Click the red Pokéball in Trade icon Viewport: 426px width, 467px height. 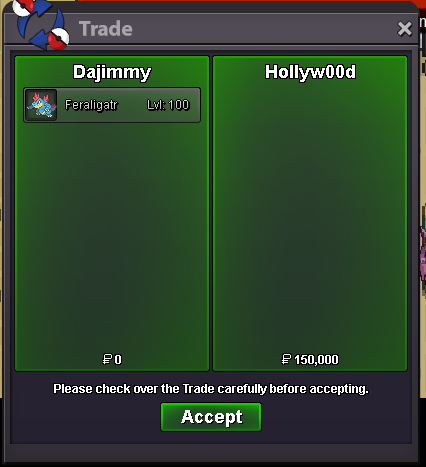58,39
